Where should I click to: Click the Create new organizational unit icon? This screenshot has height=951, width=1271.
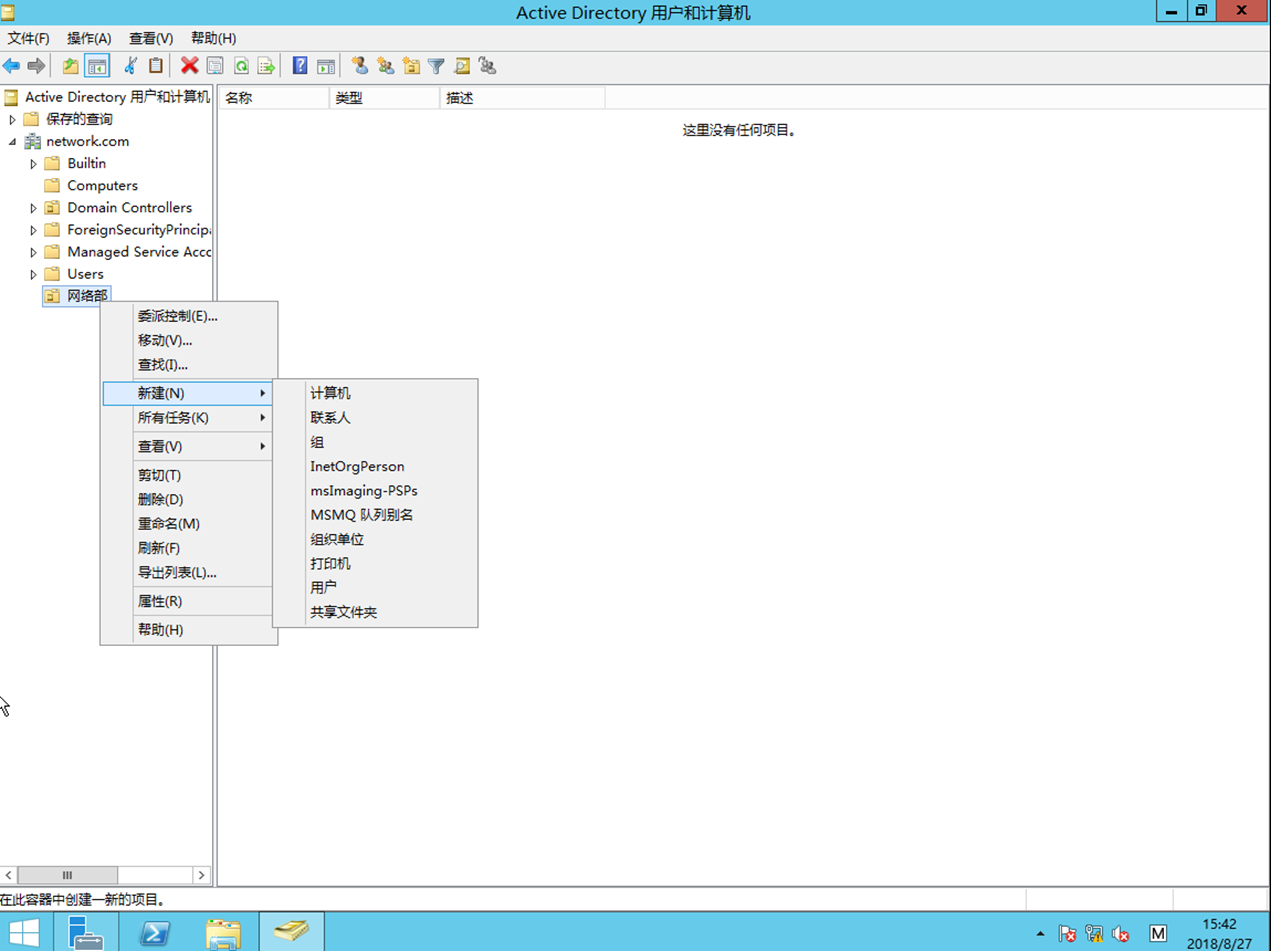pos(411,66)
